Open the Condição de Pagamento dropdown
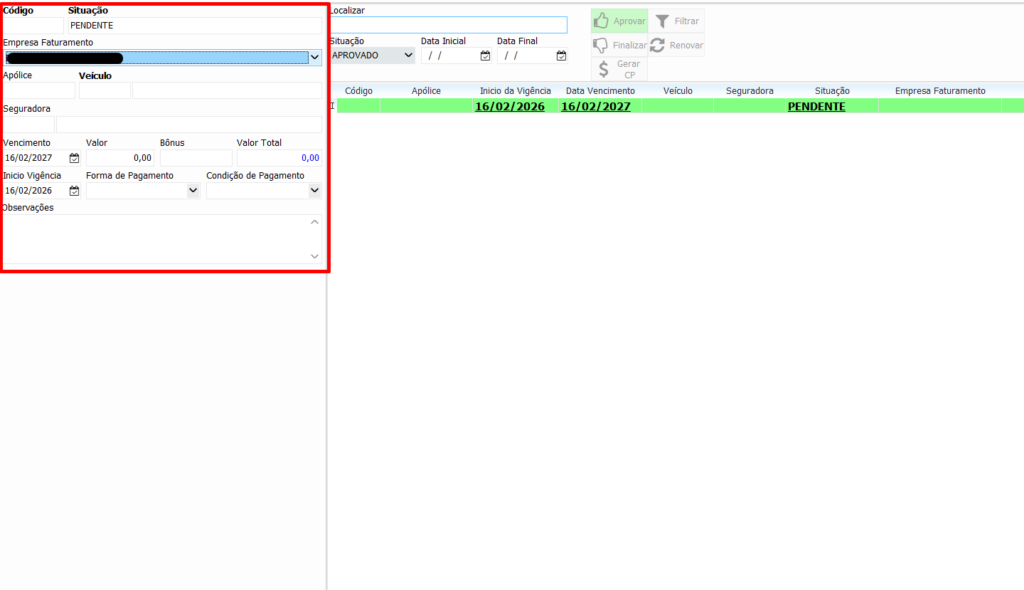Viewport: 1024px width, 590px height. (314, 190)
